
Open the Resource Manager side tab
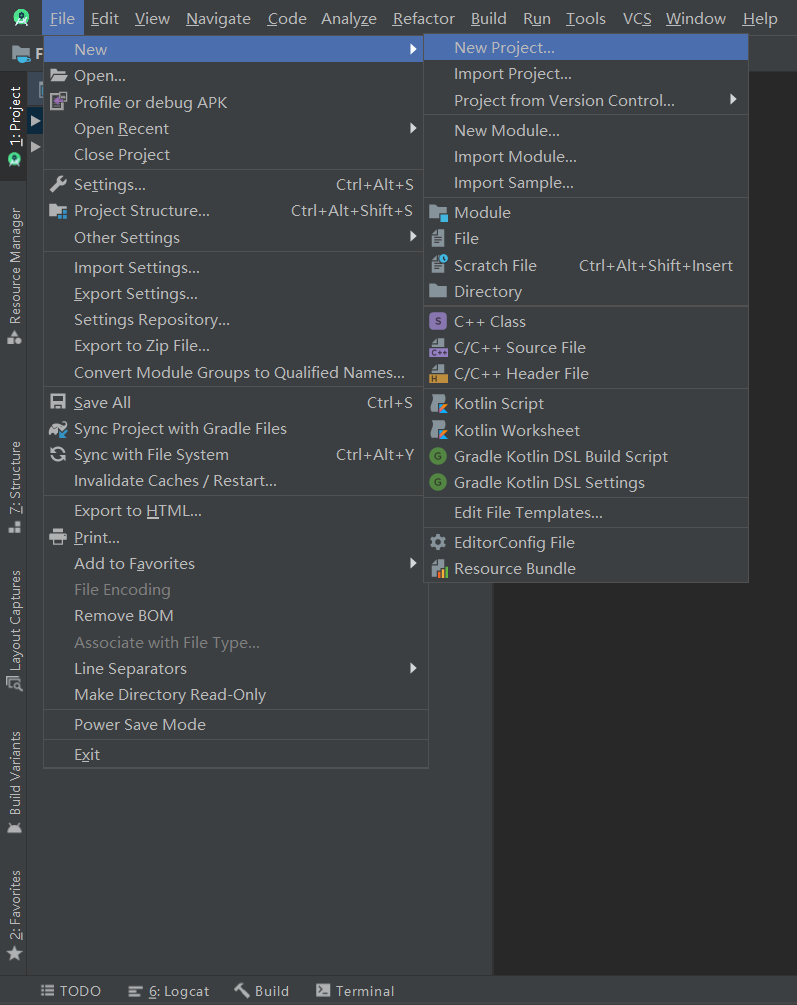14,276
